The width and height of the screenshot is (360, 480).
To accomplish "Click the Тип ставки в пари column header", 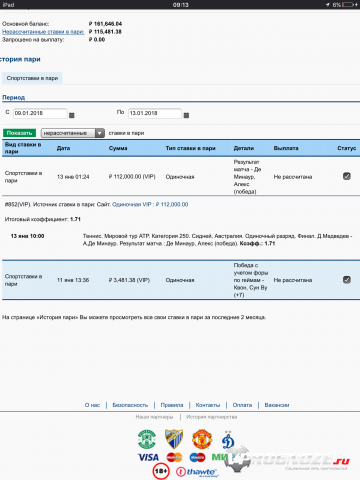I will point(191,148).
